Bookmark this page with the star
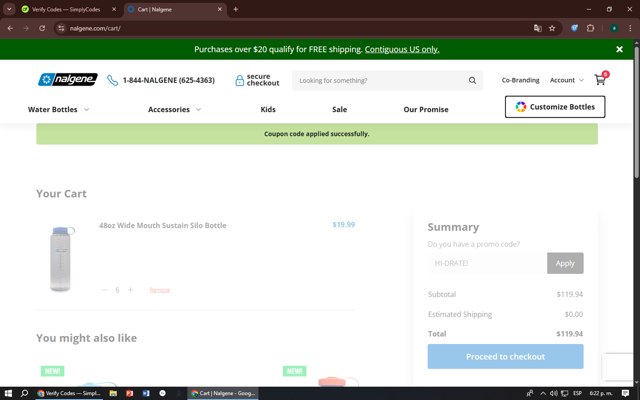The image size is (640, 400). 552,28
